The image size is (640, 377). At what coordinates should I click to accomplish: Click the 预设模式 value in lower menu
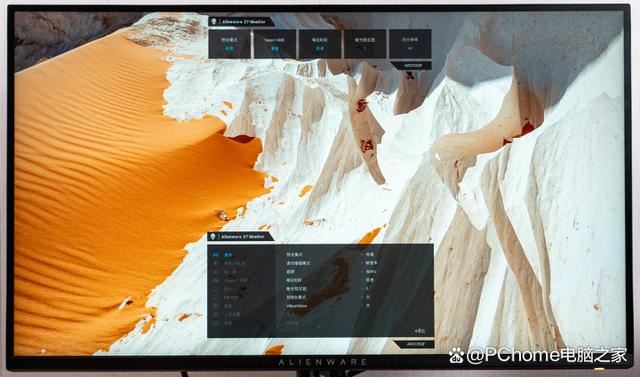coord(370,254)
